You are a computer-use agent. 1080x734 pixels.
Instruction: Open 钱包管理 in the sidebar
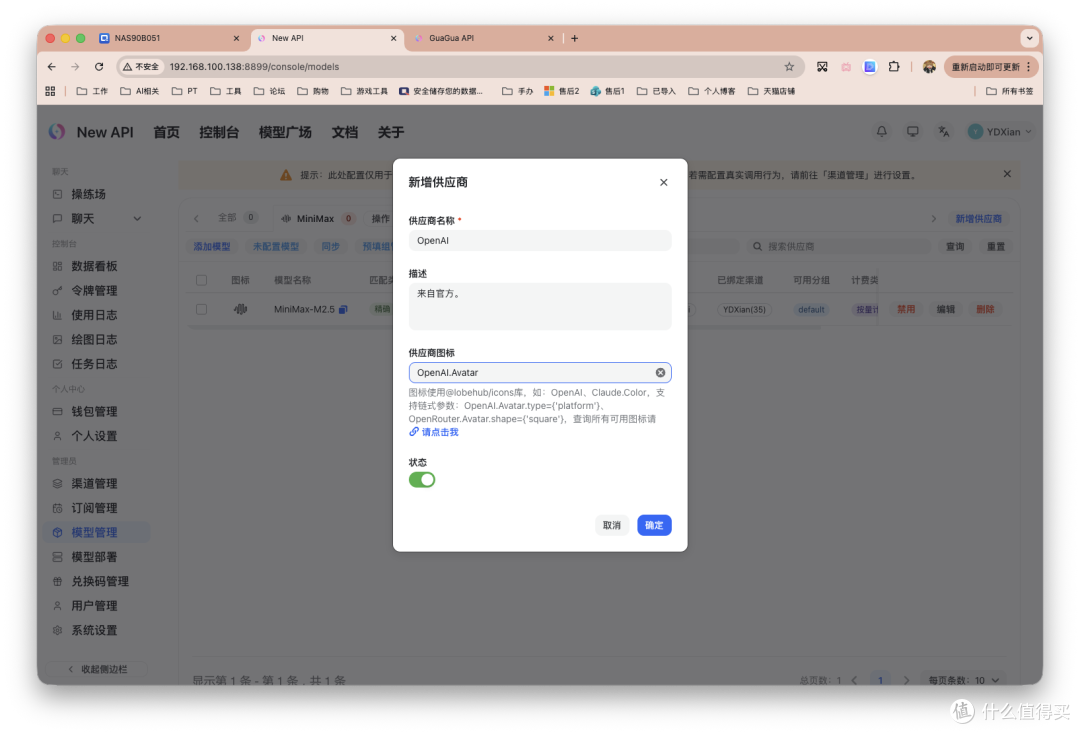pos(94,412)
